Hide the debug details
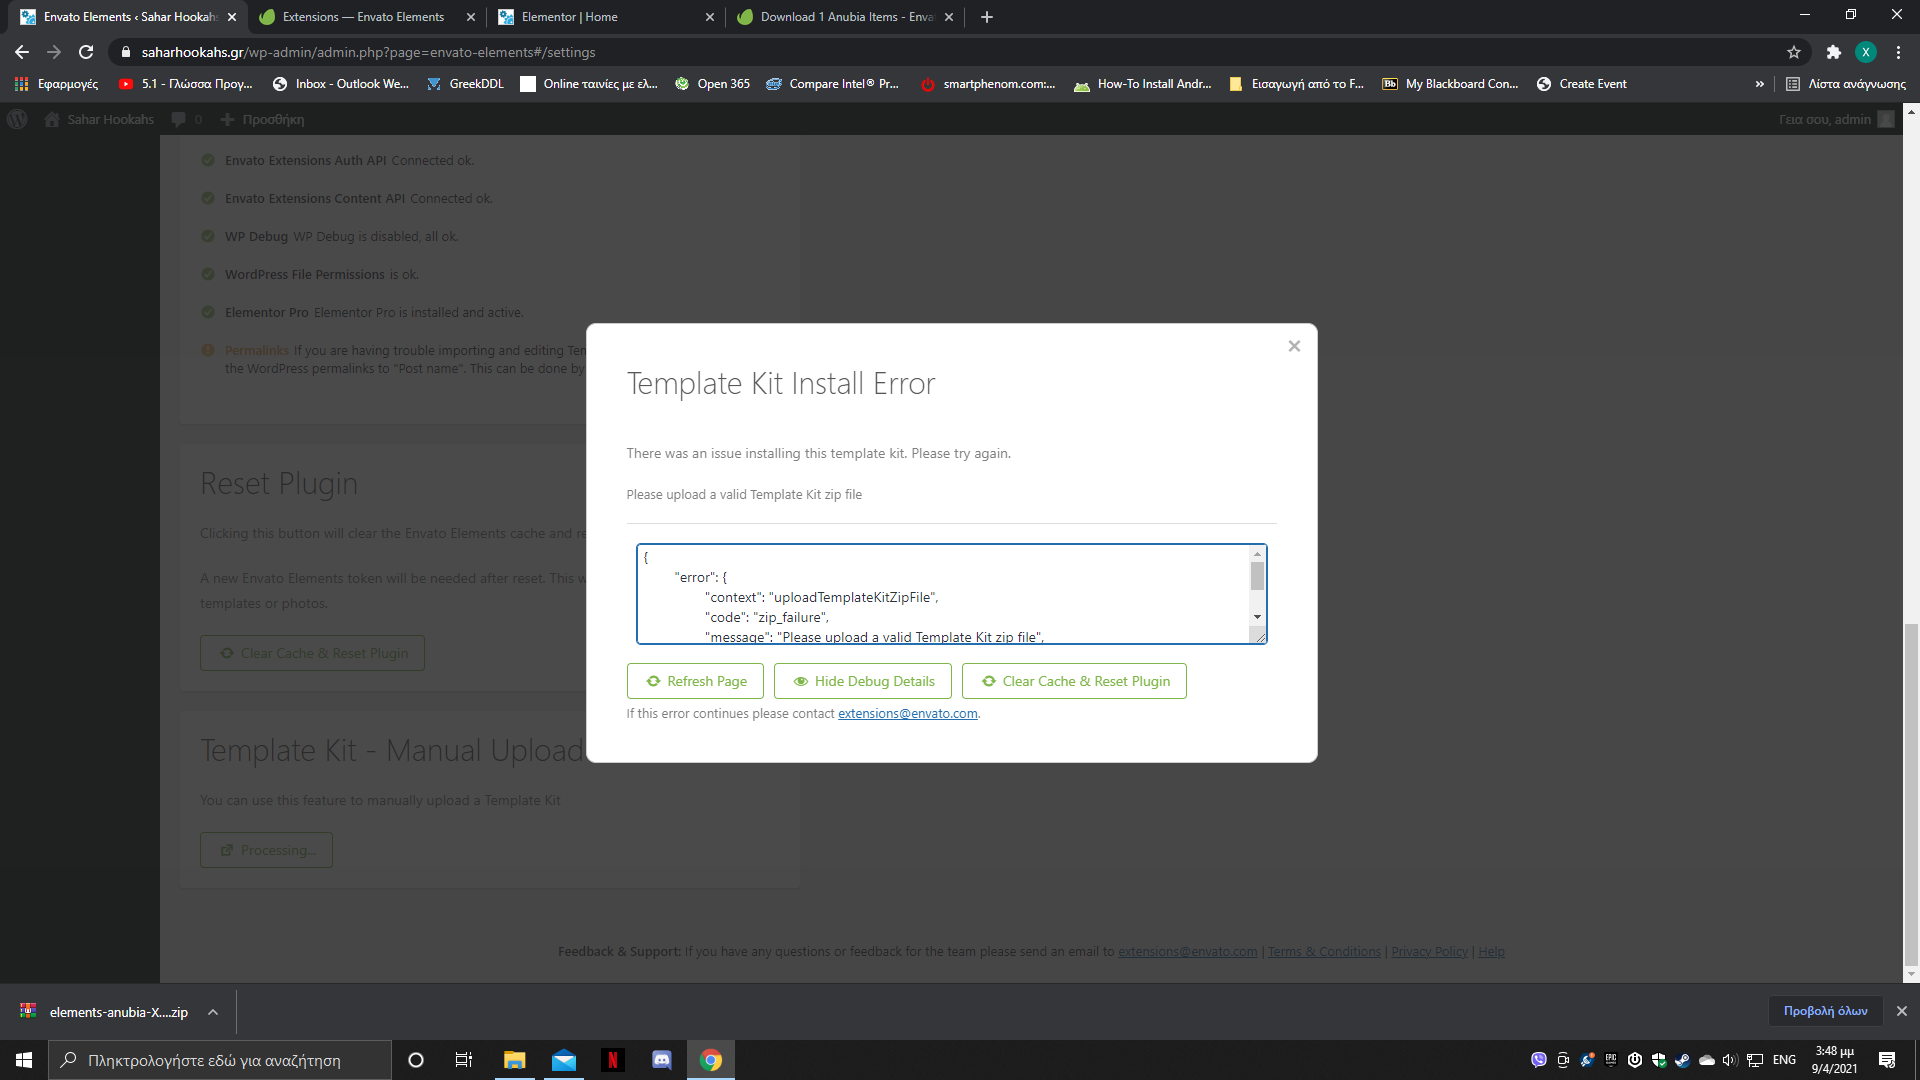 pos(863,681)
